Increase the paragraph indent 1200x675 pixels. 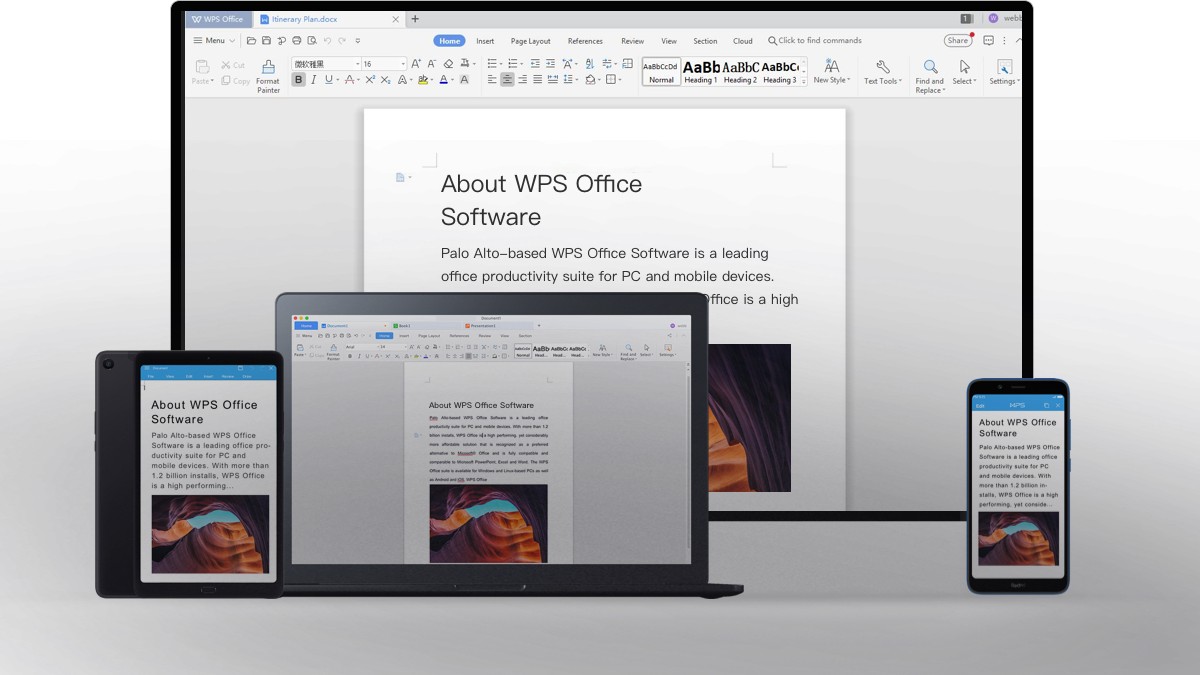tap(551, 63)
